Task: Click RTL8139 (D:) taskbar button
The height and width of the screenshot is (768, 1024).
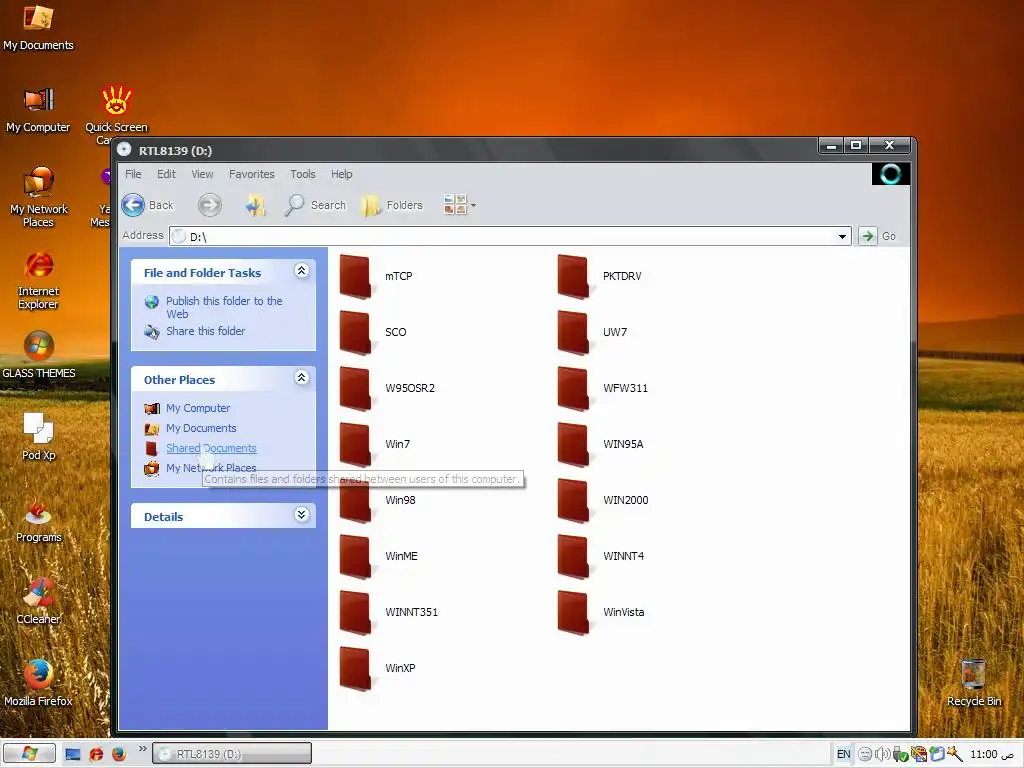Action: (x=232, y=754)
